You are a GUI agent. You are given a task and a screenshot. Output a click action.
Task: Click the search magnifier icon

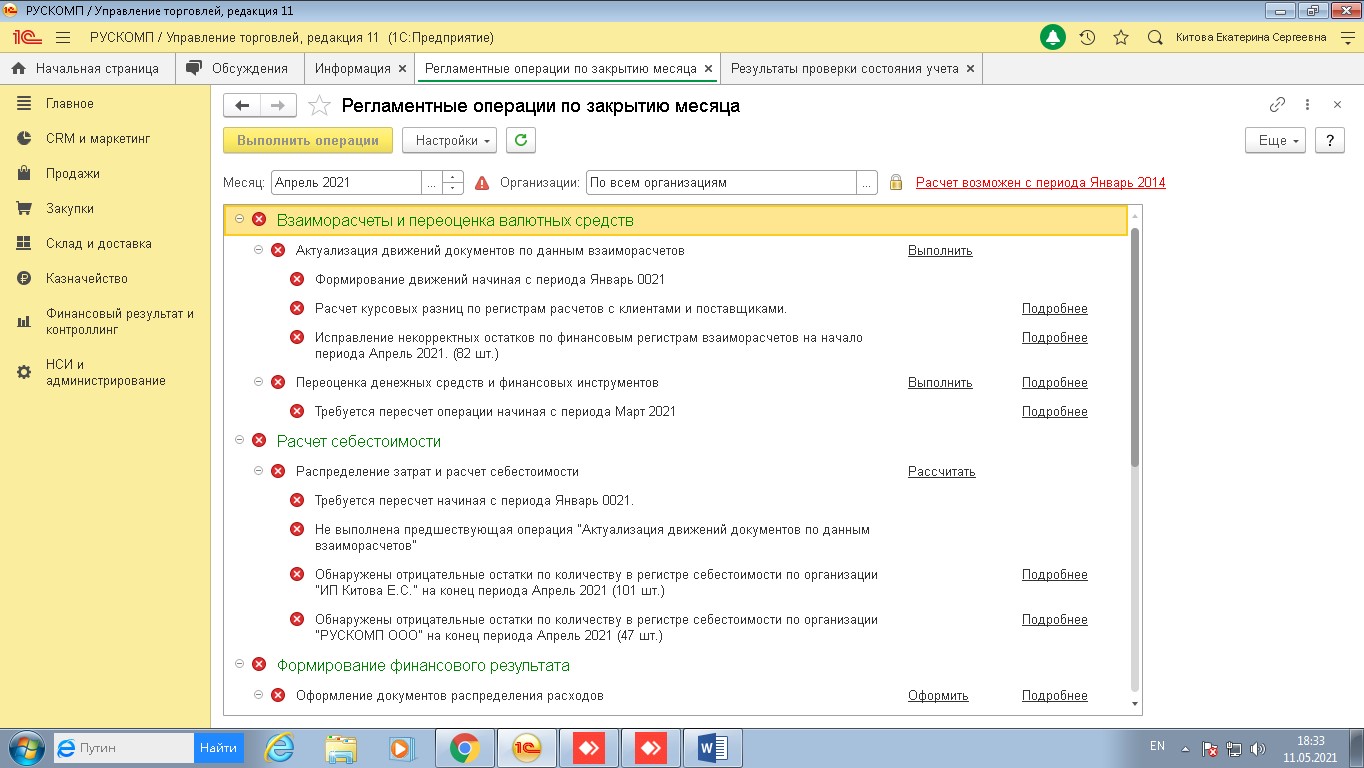(x=1155, y=38)
